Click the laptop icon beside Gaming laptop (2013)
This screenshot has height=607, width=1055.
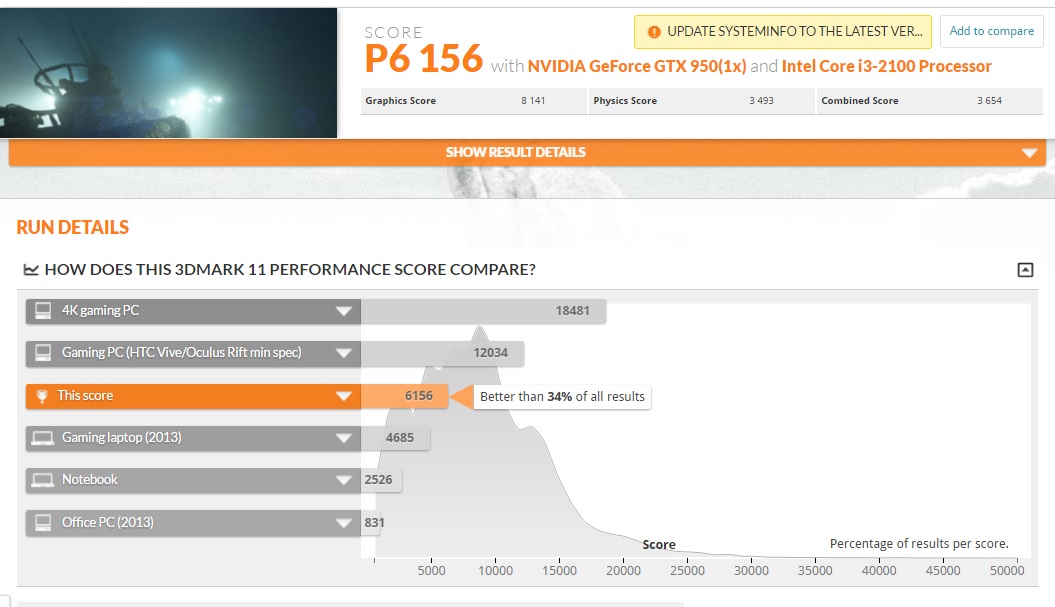(42, 438)
